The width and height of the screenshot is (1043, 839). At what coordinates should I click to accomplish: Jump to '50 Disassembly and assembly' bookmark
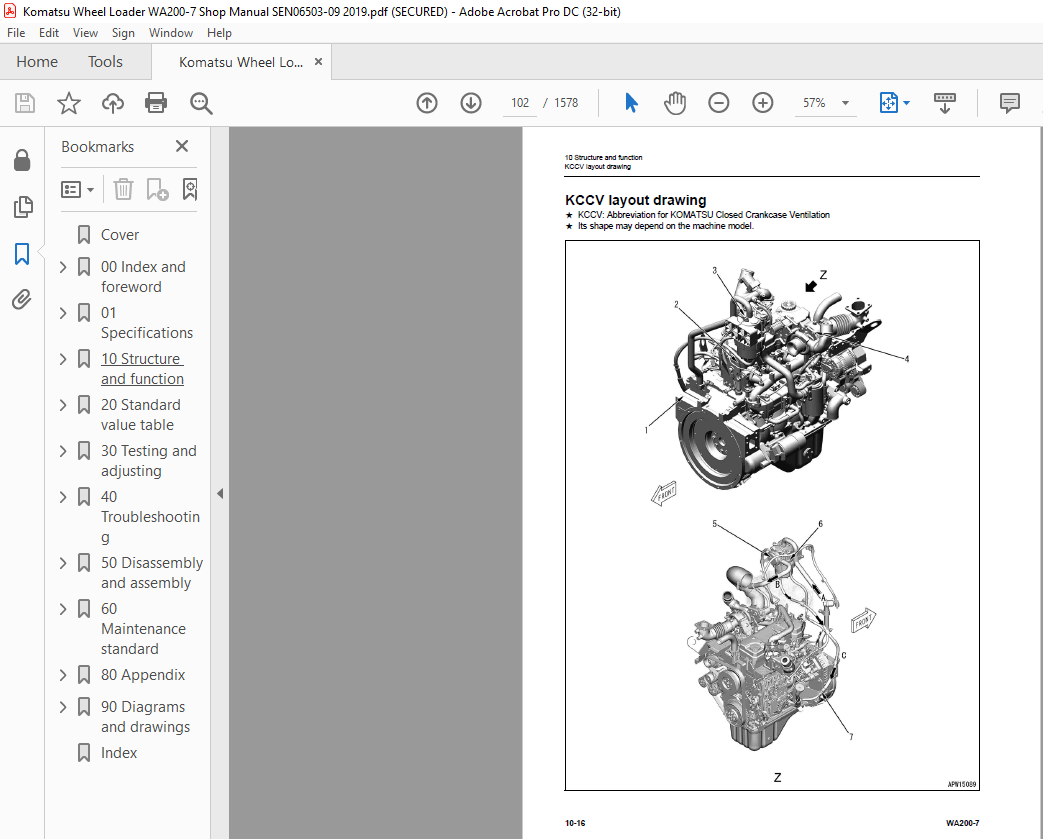pyautogui.click(x=152, y=573)
